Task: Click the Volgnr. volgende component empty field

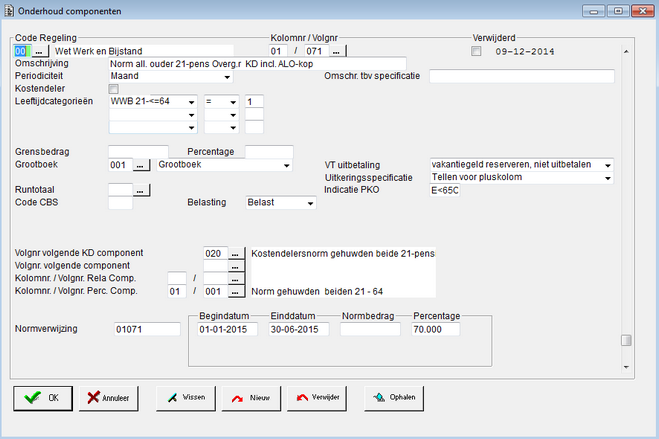Action: (216, 266)
